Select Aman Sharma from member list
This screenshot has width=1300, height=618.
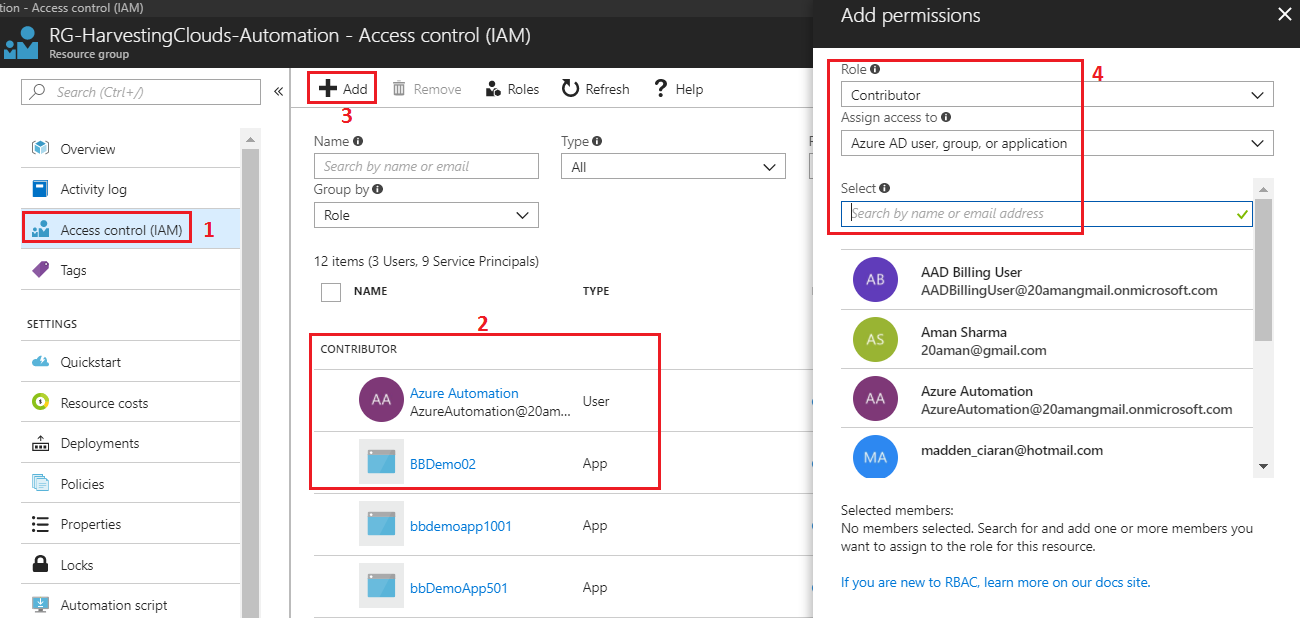click(x=1046, y=340)
